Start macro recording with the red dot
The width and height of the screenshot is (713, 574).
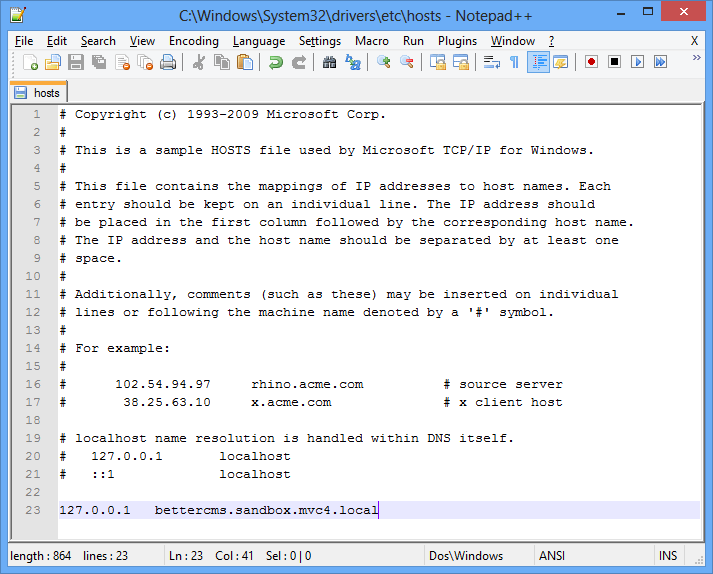pyautogui.click(x=591, y=62)
